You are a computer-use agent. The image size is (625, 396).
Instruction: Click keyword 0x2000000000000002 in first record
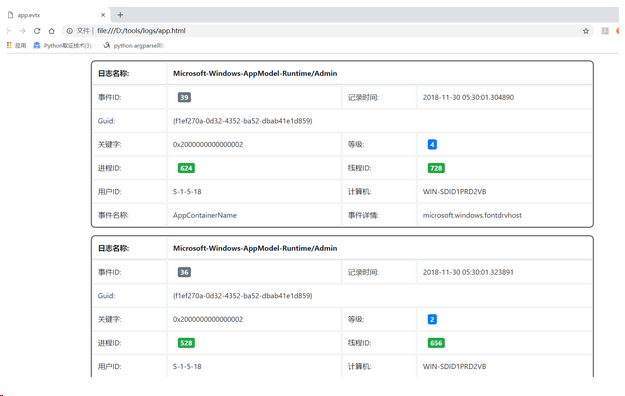coord(208,144)
